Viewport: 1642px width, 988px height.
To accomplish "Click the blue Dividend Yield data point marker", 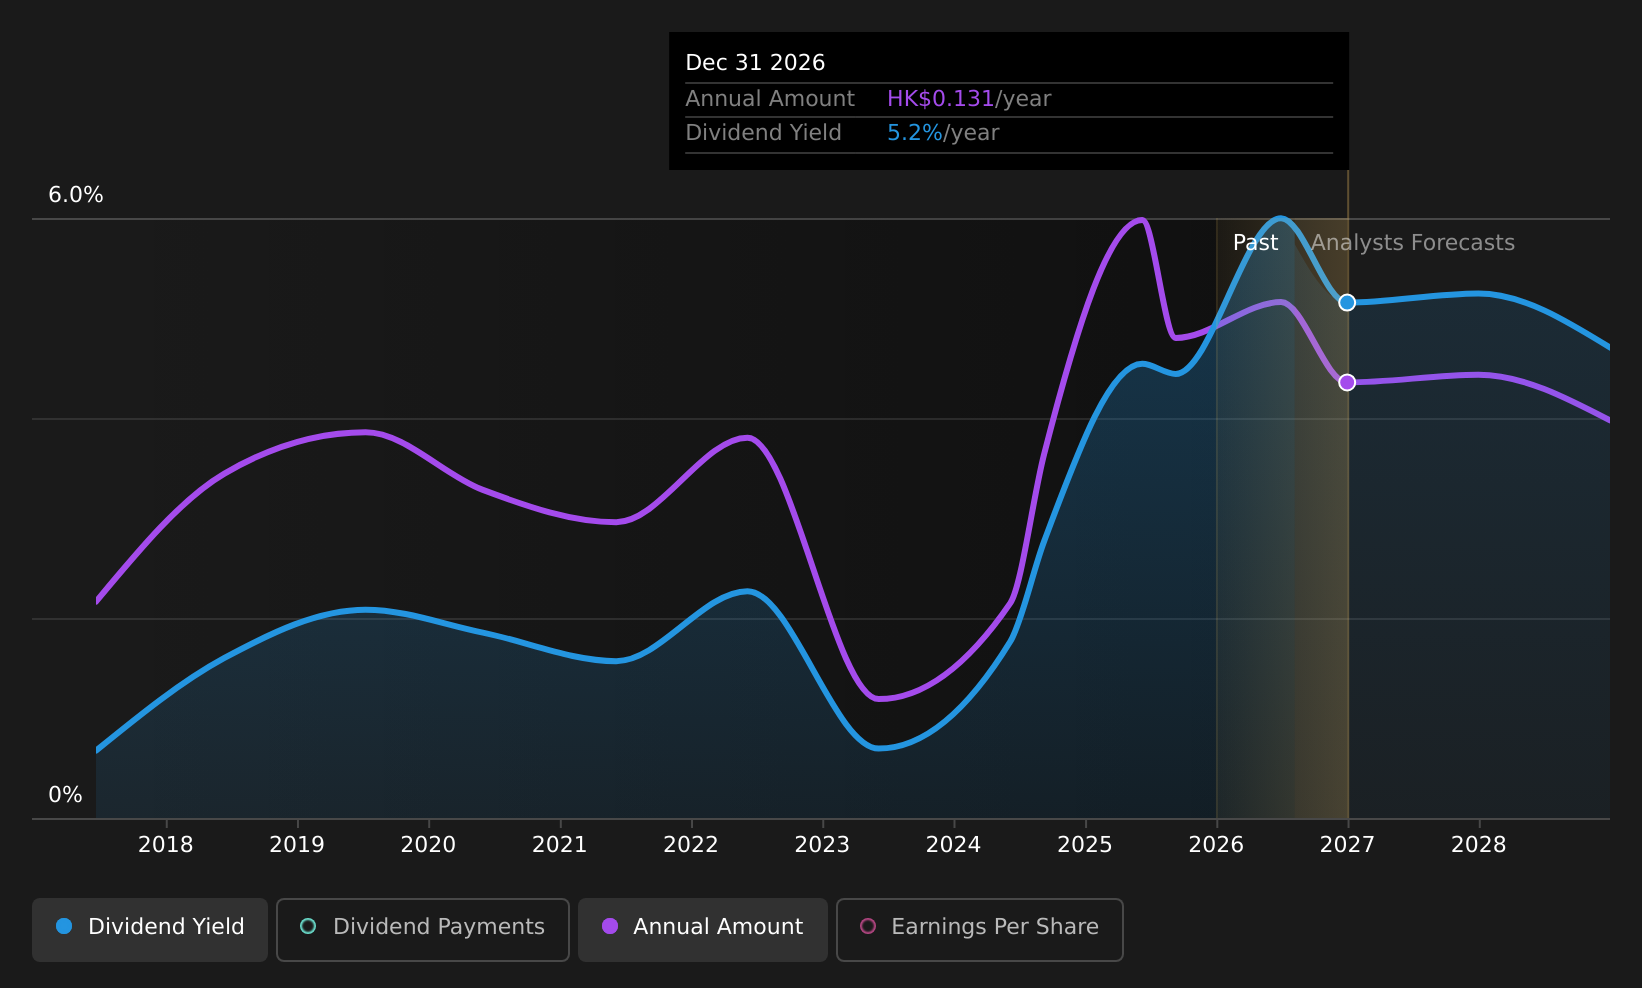I will (1347, 302).
